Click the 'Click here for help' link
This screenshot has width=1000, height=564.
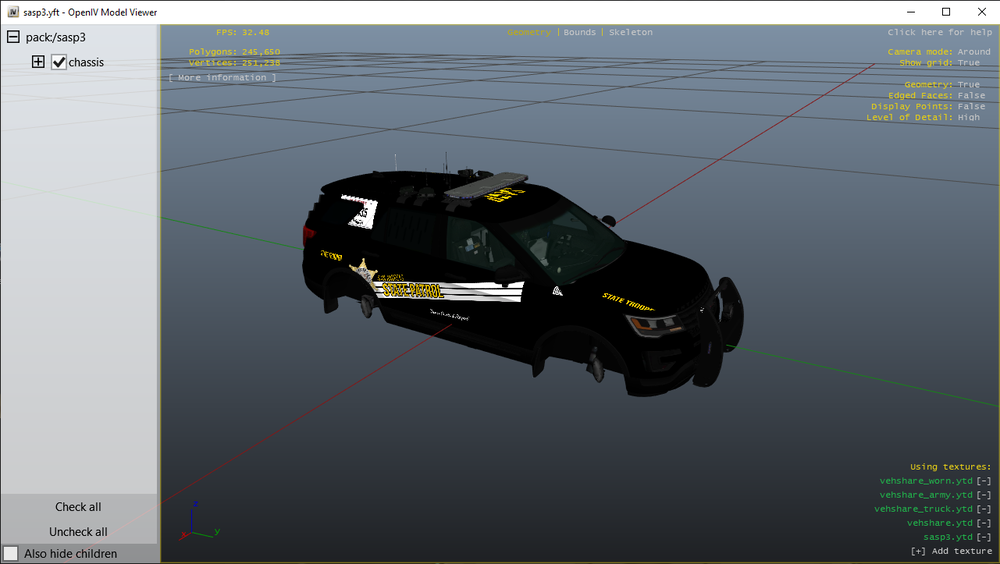coord(939,32)
